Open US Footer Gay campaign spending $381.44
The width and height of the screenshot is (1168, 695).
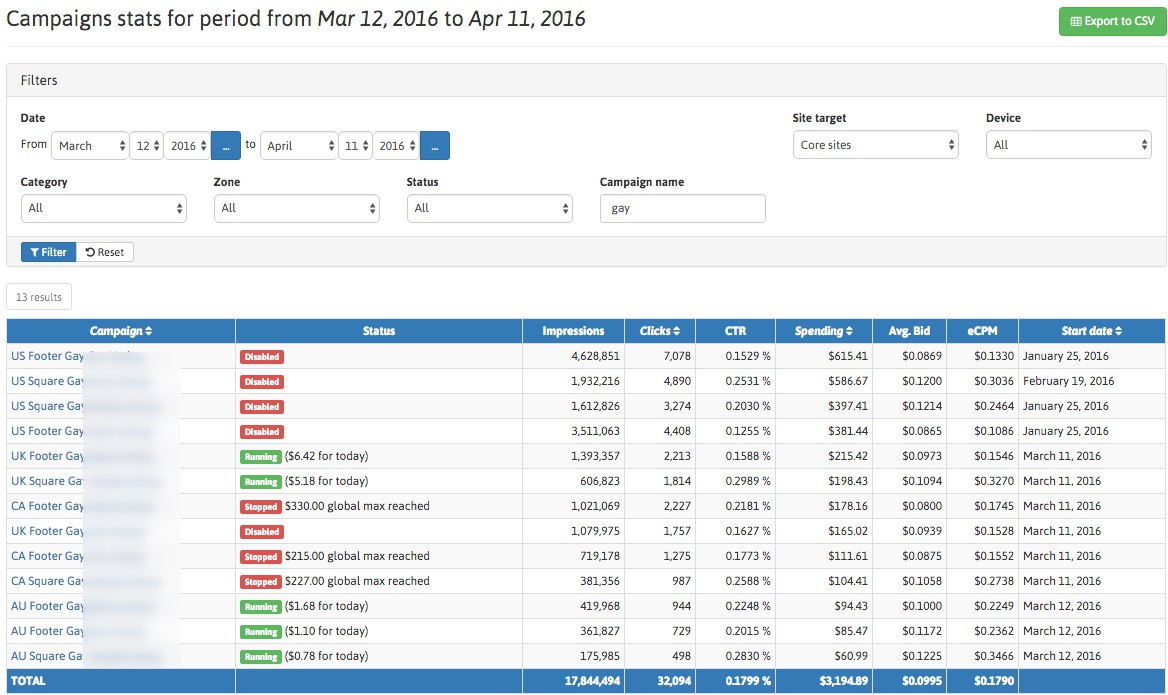[47, 431]
